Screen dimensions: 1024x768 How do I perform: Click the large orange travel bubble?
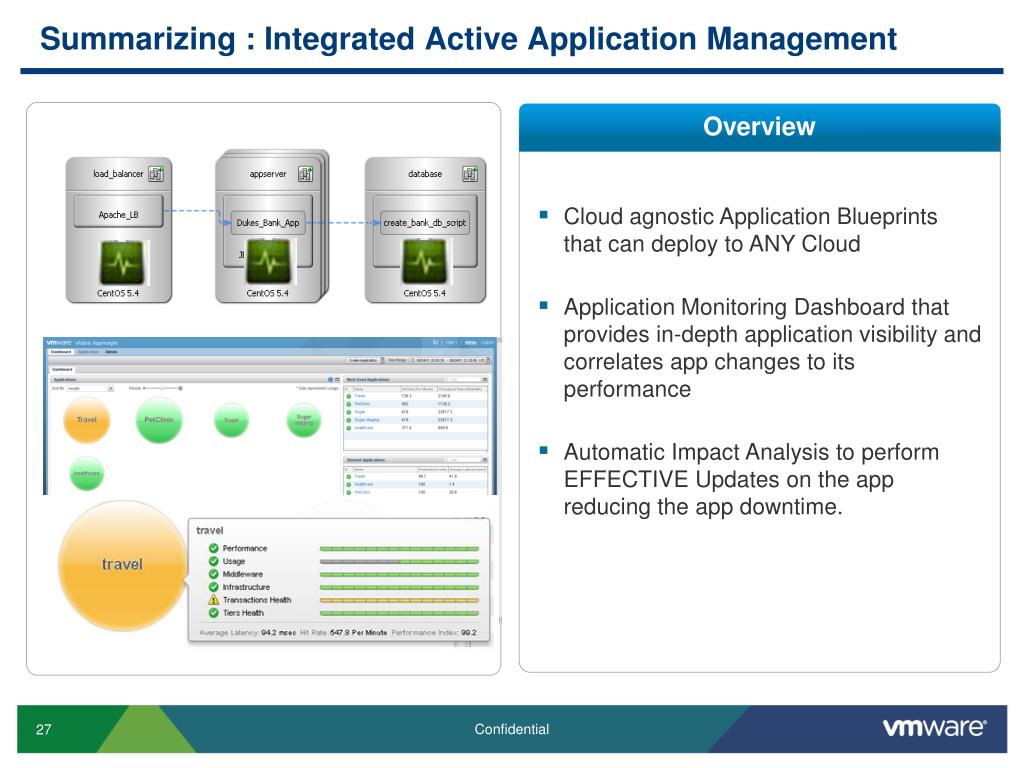[x=122, y=565]
